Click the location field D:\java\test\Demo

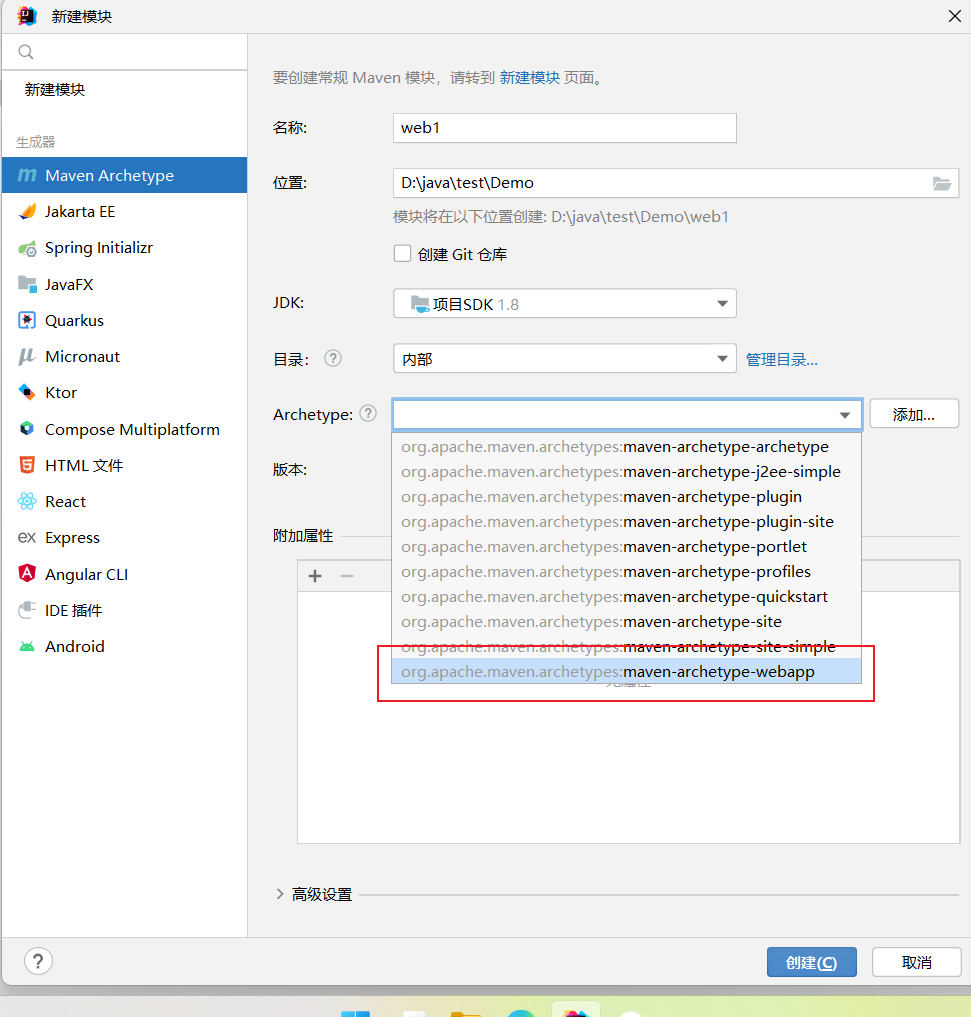coord(676,183)
